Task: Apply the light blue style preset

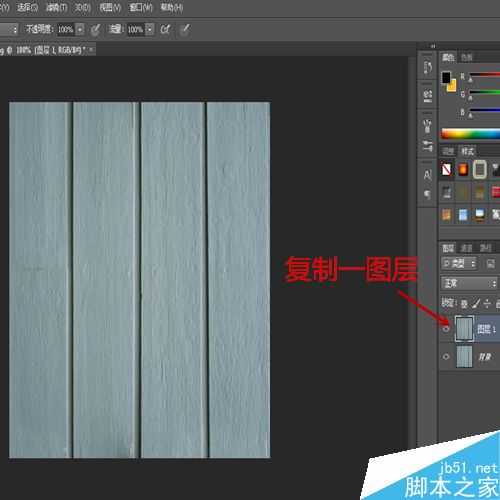Action: pos(463,215)
